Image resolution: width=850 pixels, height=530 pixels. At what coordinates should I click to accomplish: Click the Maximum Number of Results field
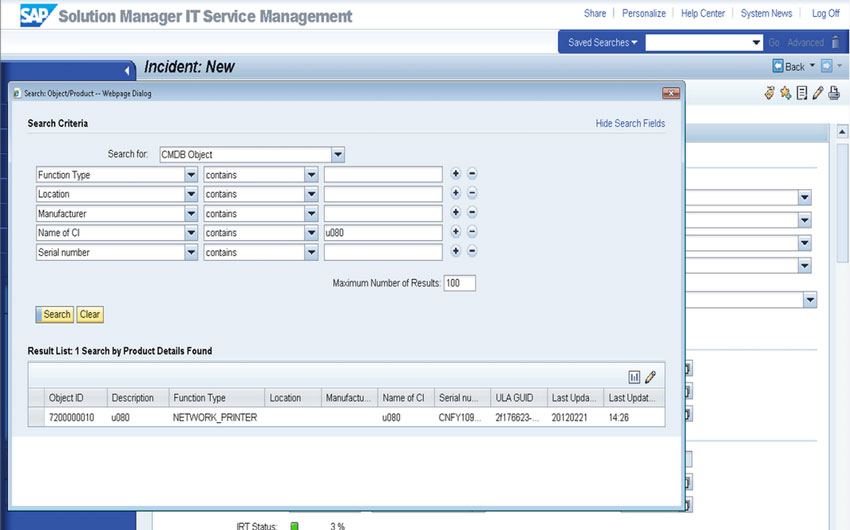pyautogui.click(x=459, y=283)
